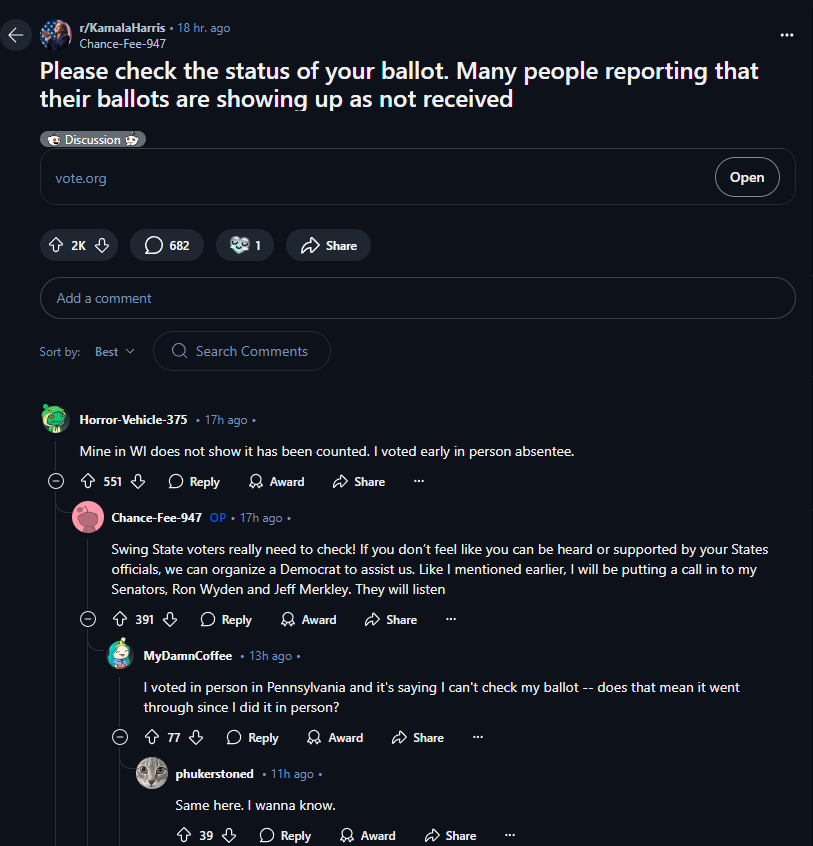Click the Add a comment field
This screenshot has width=813, height=846.
point(417,298)
